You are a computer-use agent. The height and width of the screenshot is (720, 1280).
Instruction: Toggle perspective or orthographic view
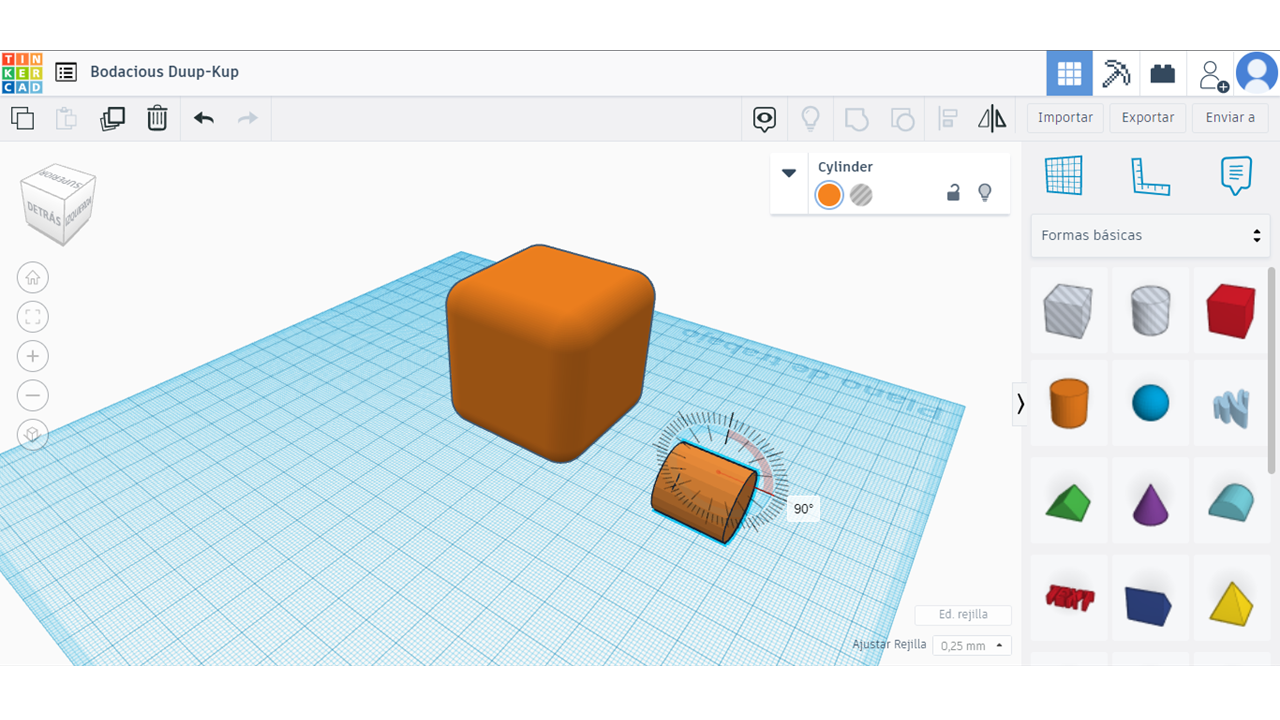33,434
